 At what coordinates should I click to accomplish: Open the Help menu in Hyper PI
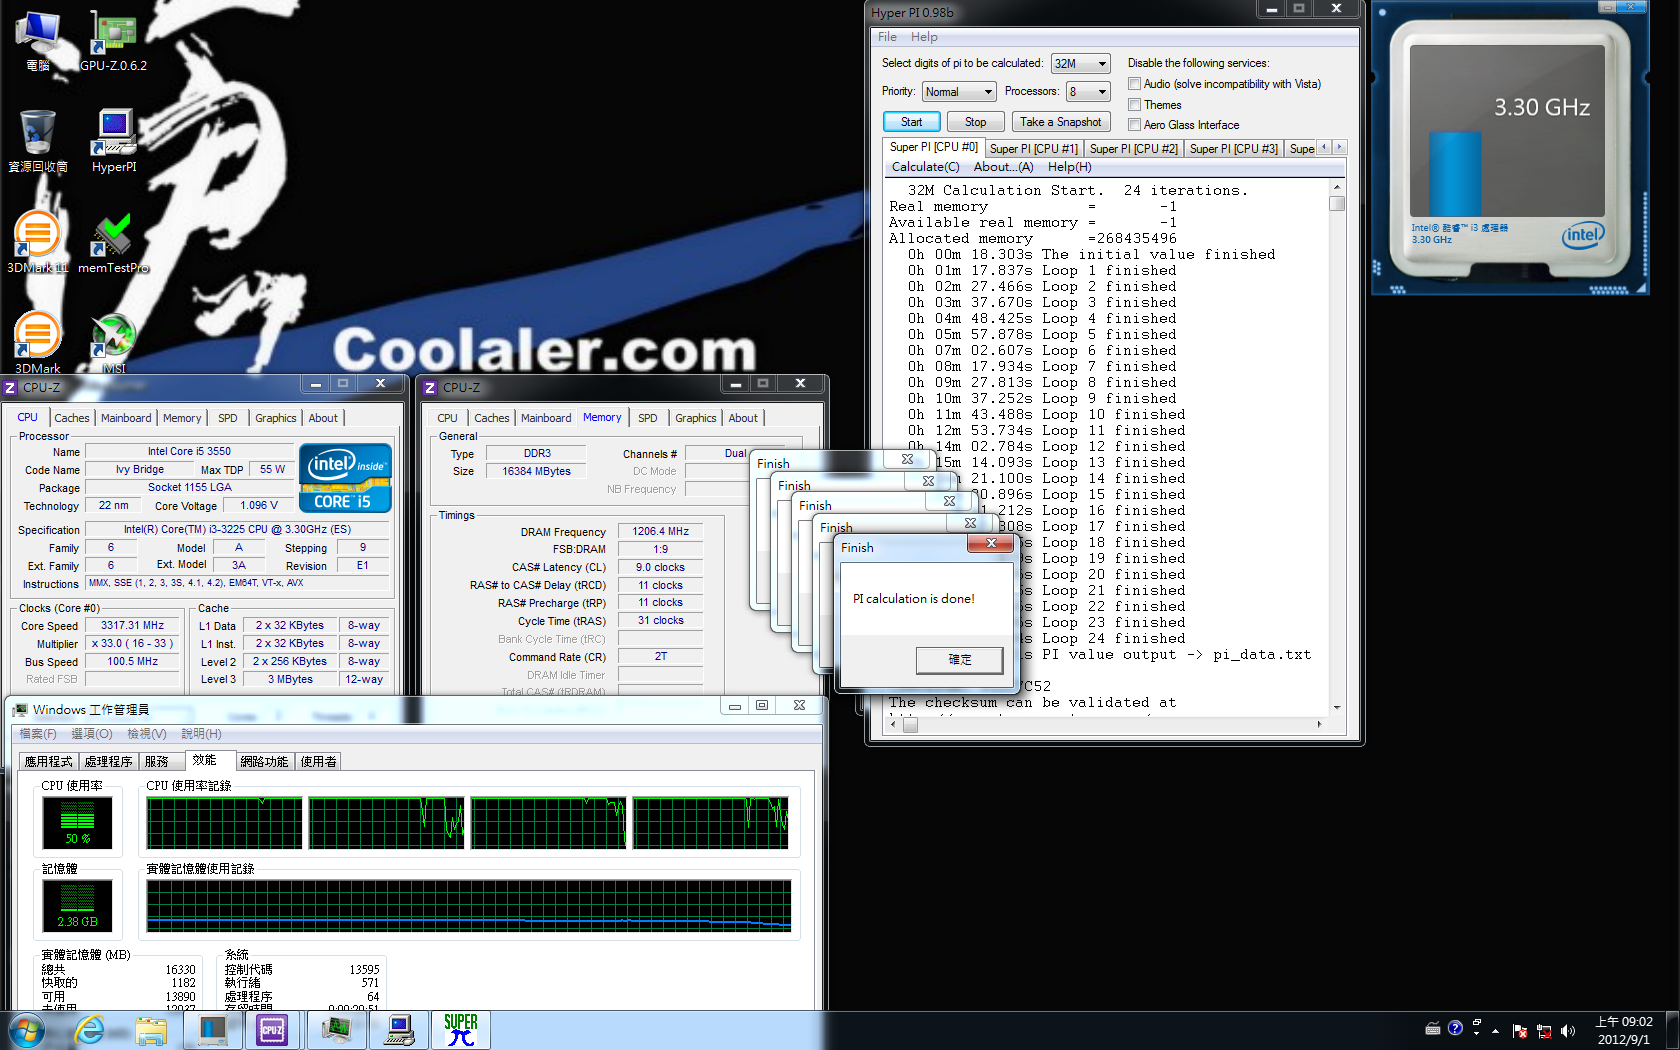tap(924, 37)
